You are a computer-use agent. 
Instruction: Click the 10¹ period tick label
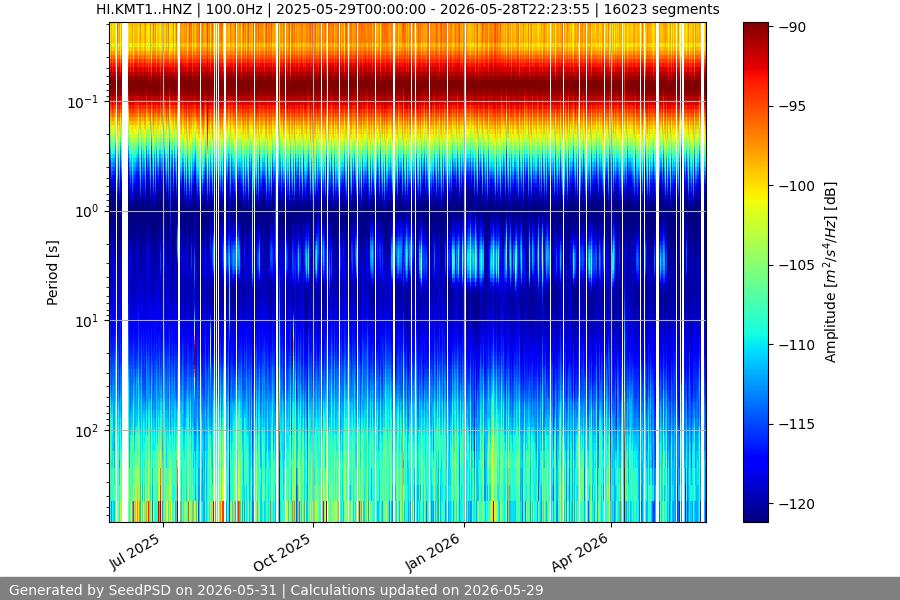coord(86,321)
